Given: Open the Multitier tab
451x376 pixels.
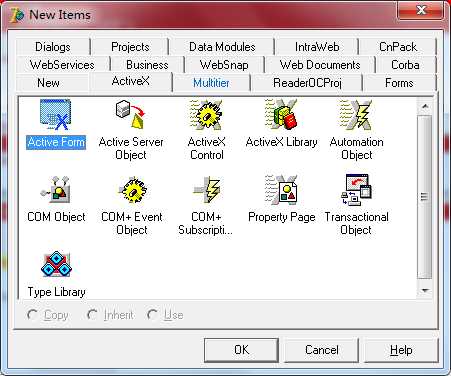Looking at the screenshot, I should point(211,83).
